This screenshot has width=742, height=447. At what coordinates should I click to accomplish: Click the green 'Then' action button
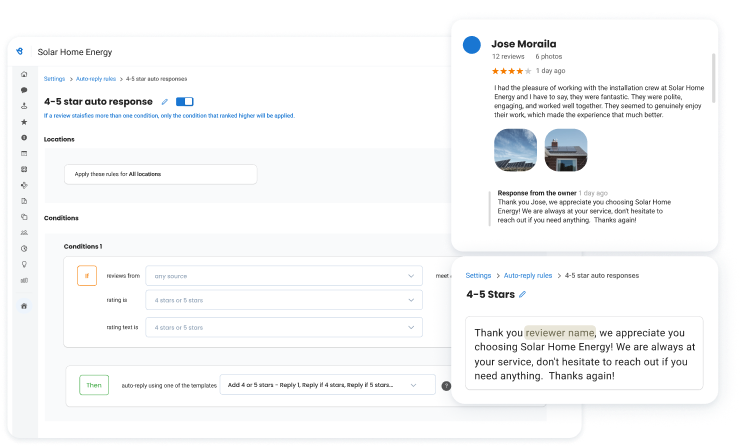pyautogui.click(x=94, y=385)
